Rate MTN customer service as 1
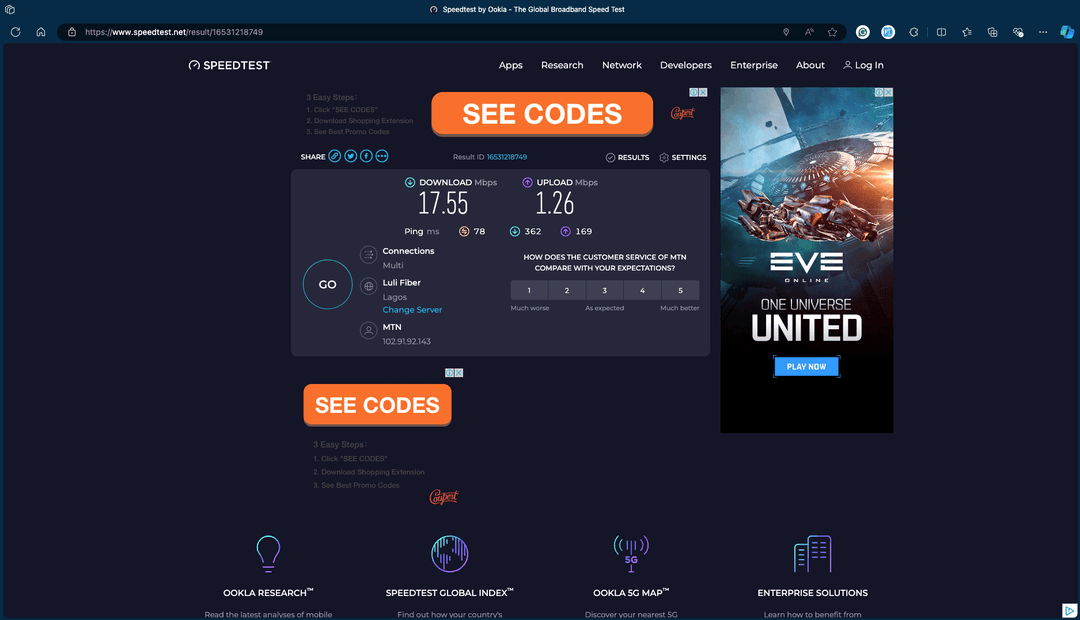 click(529, 290)
